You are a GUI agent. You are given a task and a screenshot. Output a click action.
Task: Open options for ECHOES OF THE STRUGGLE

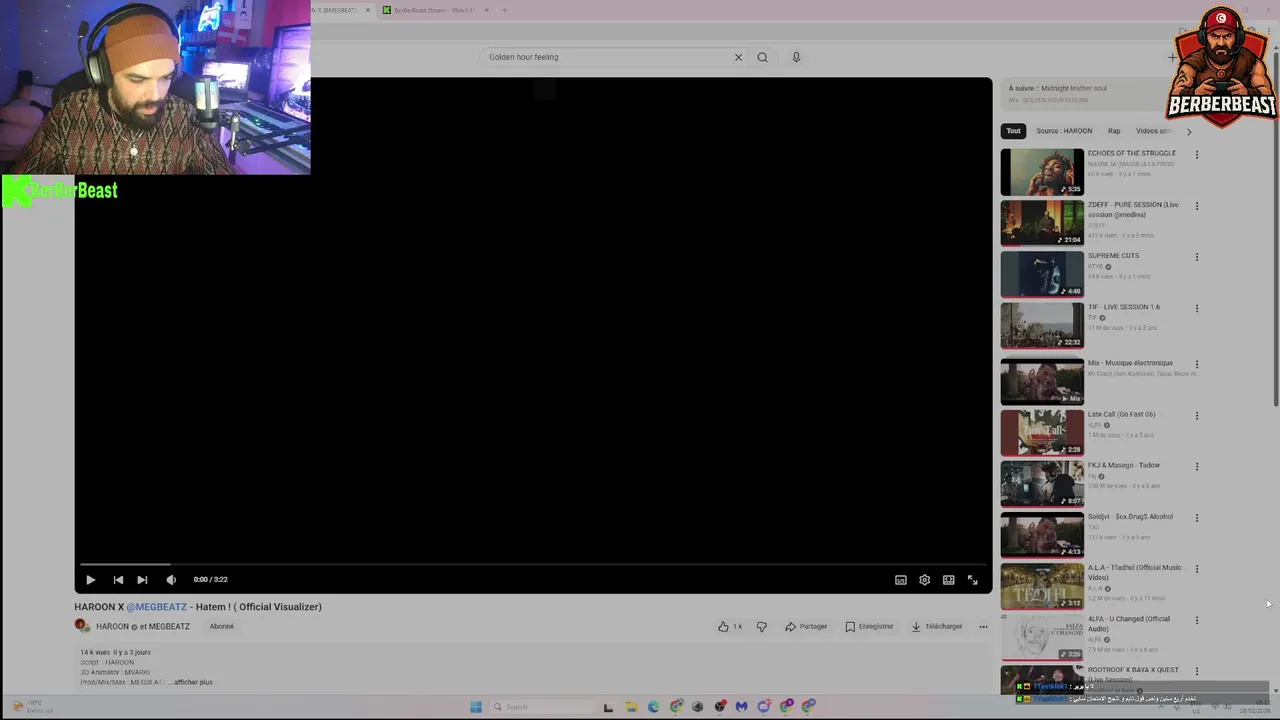[1196, 155]
